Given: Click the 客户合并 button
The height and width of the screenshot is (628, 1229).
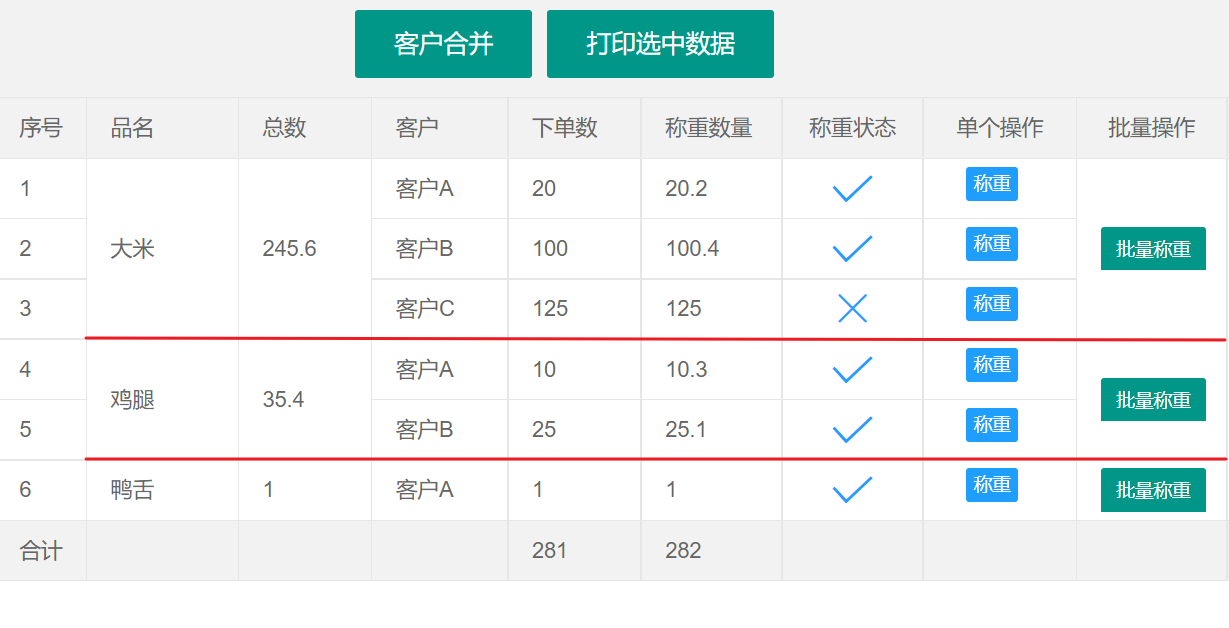Looking at the screenshot, I should [443, 44].
